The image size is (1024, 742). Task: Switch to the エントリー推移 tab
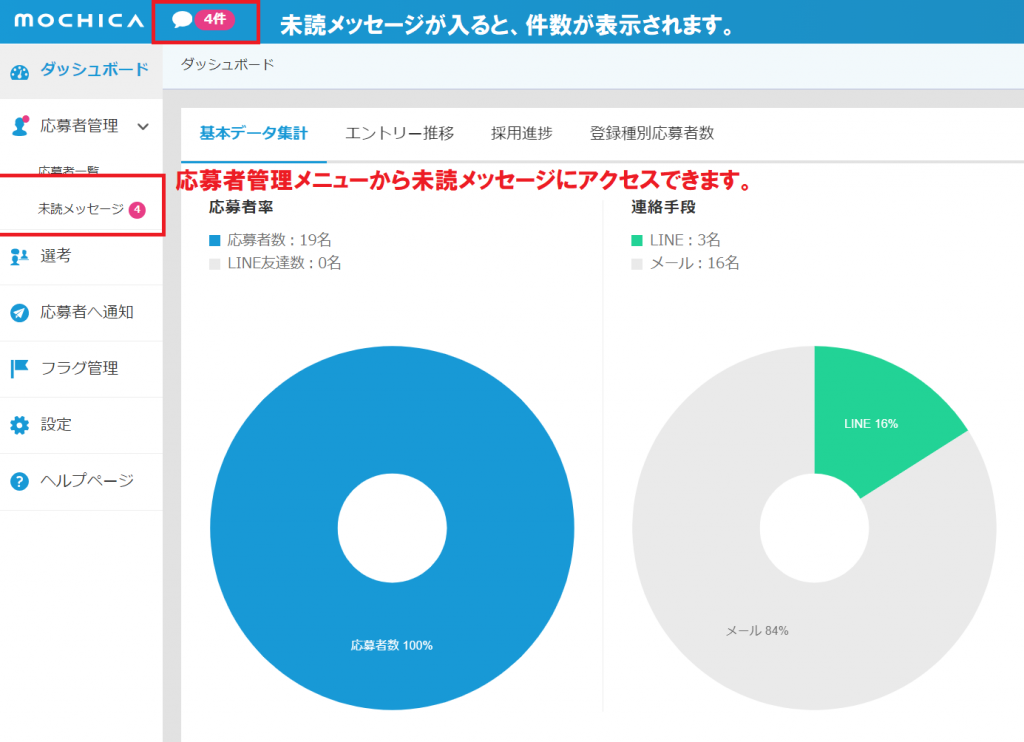tap(399, 134)
